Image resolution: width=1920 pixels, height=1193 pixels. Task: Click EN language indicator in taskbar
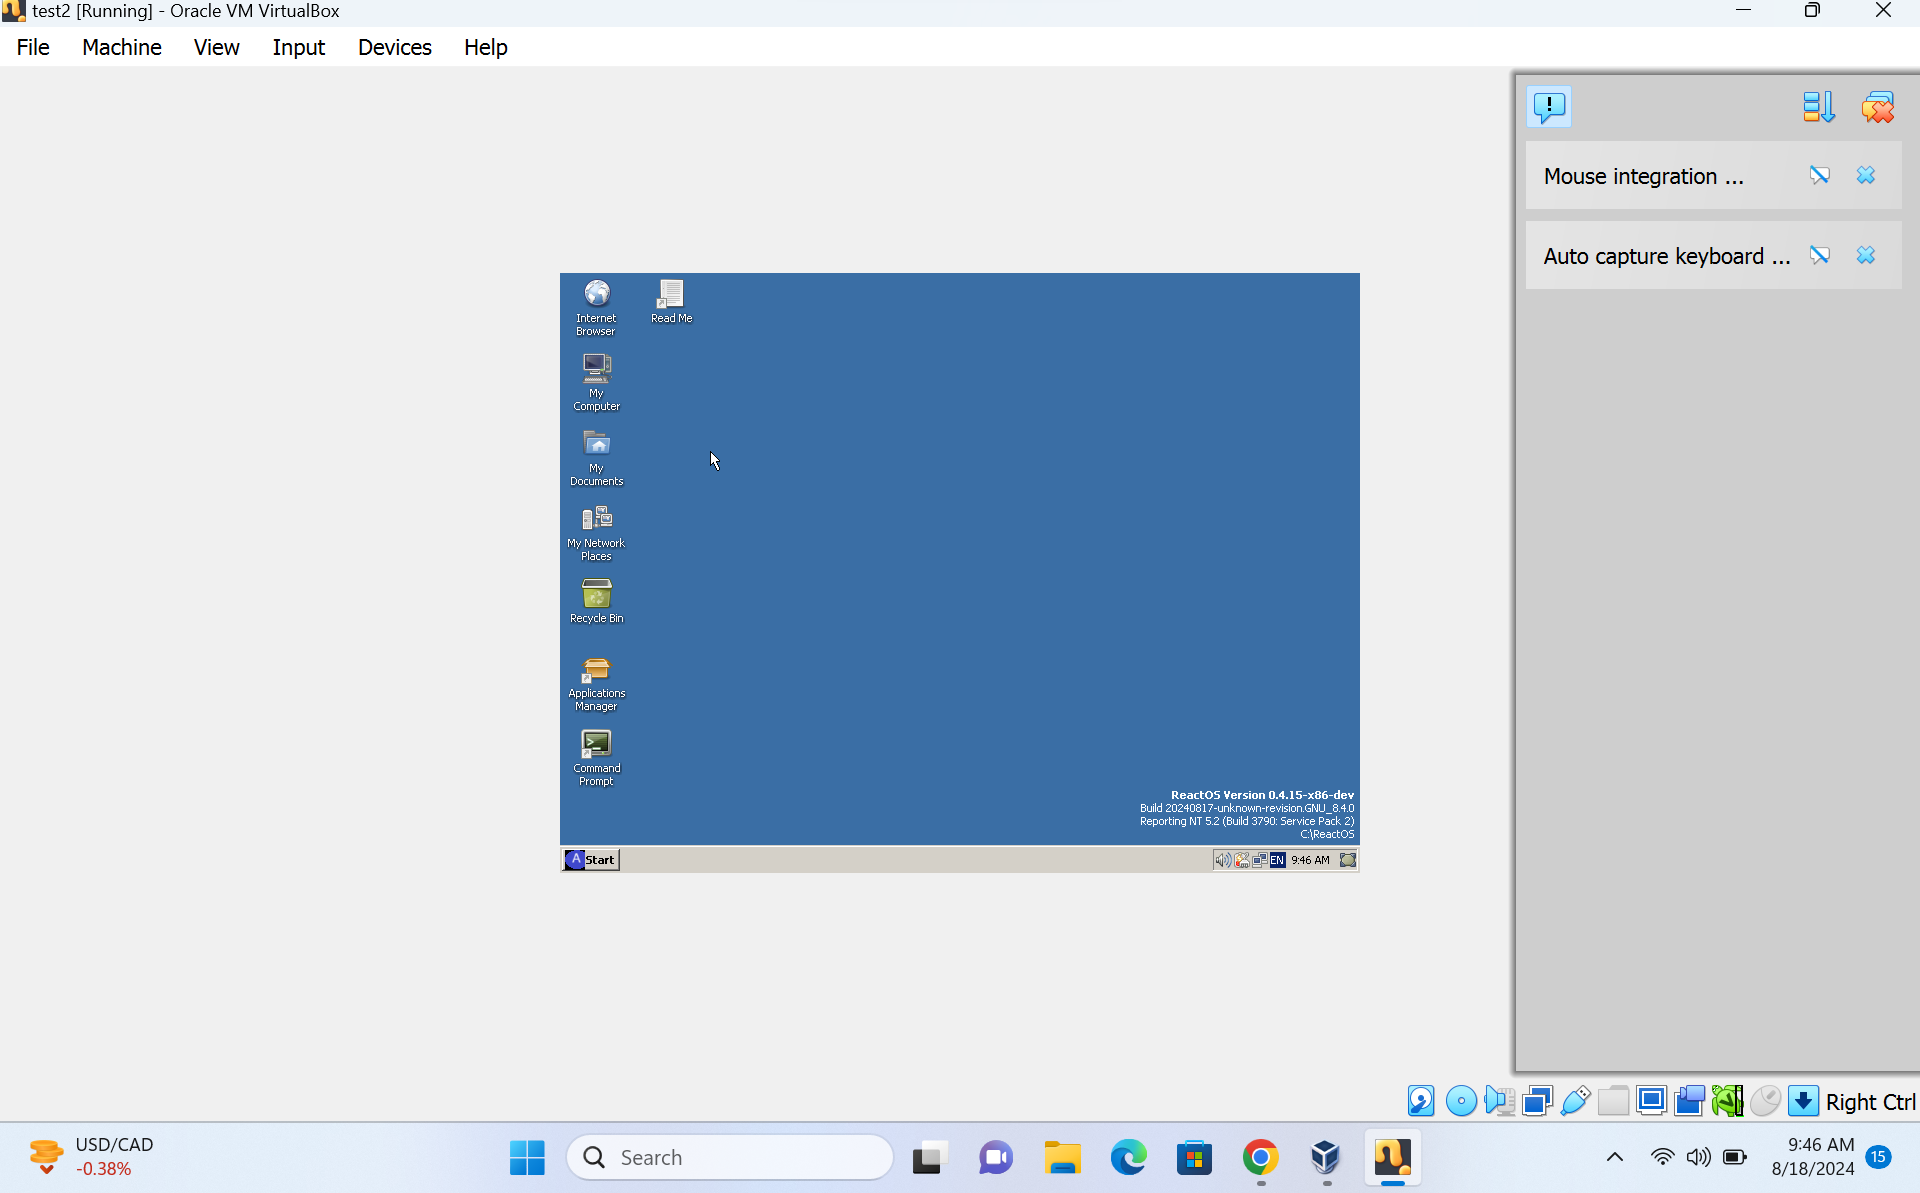coord(1277,858)
